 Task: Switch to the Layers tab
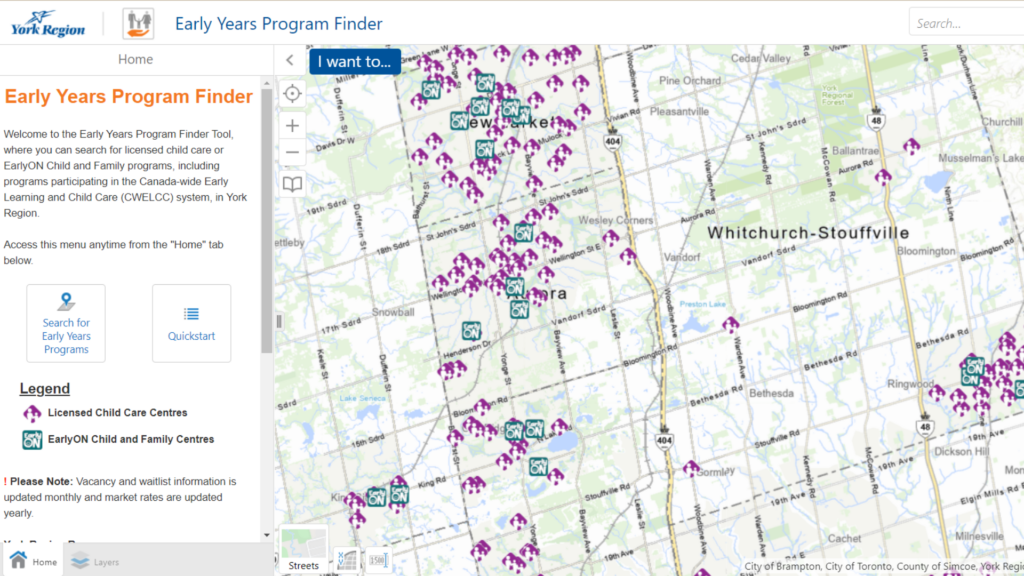click(x=94, y=562)
